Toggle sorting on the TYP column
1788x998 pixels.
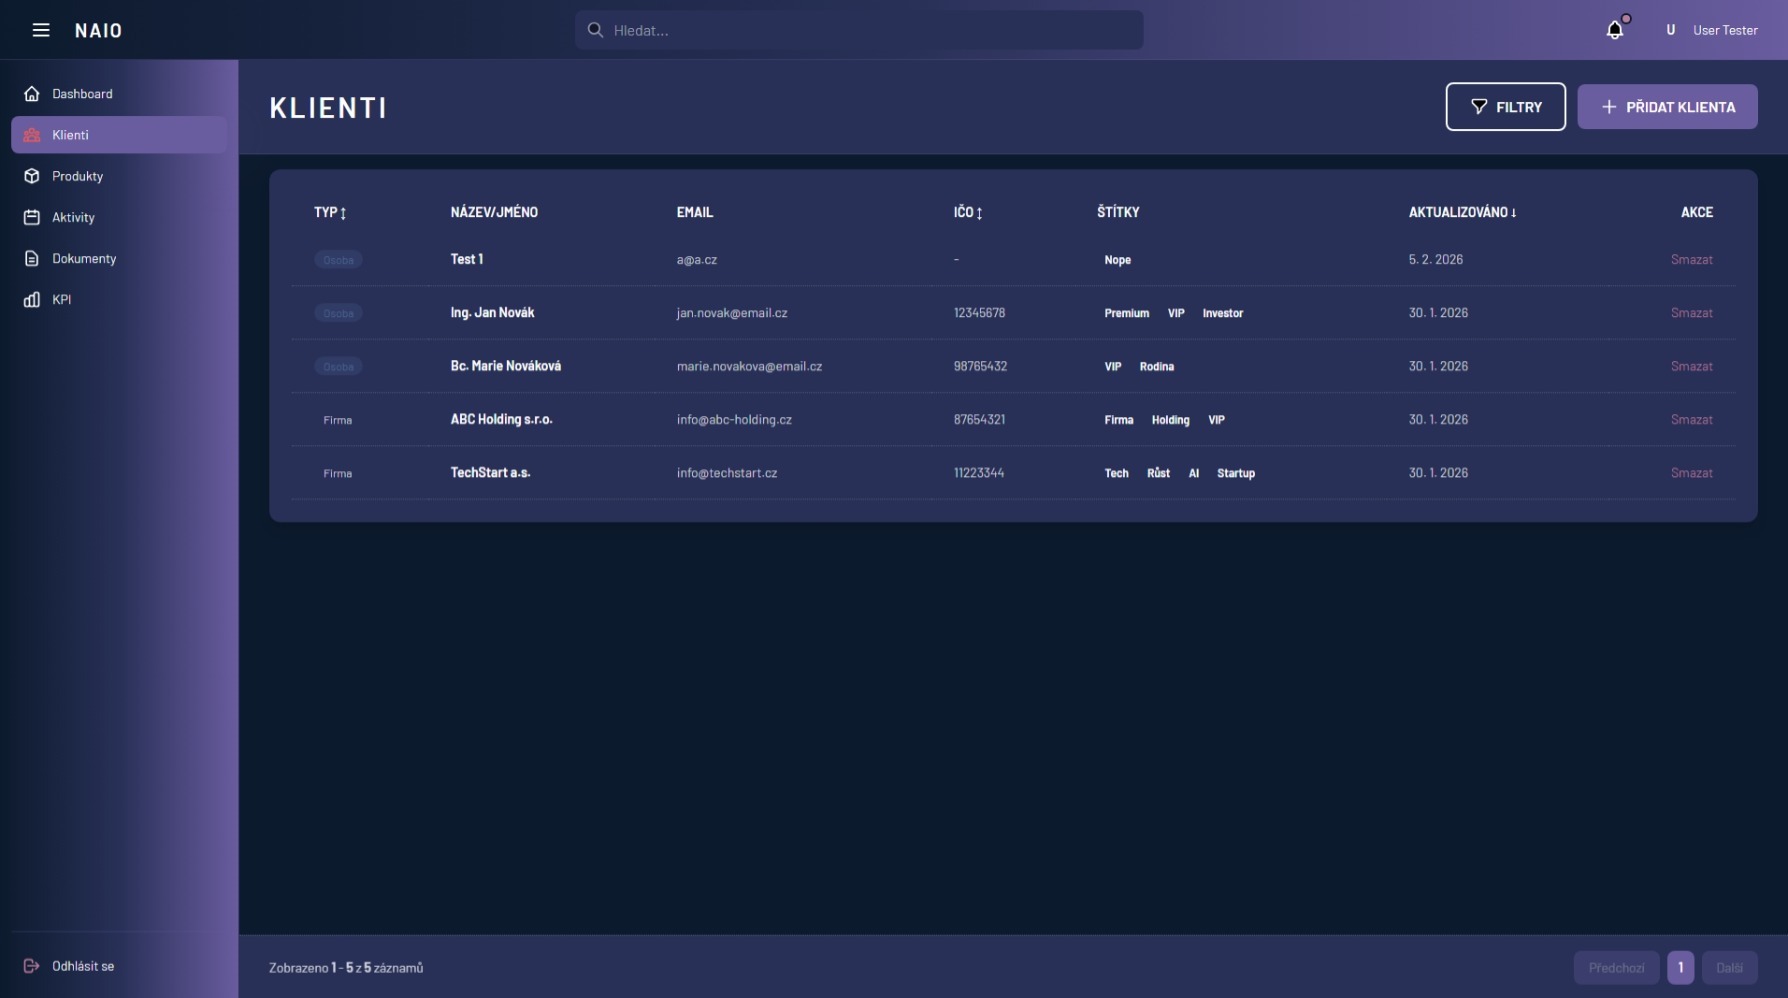[x=331, y=213]
